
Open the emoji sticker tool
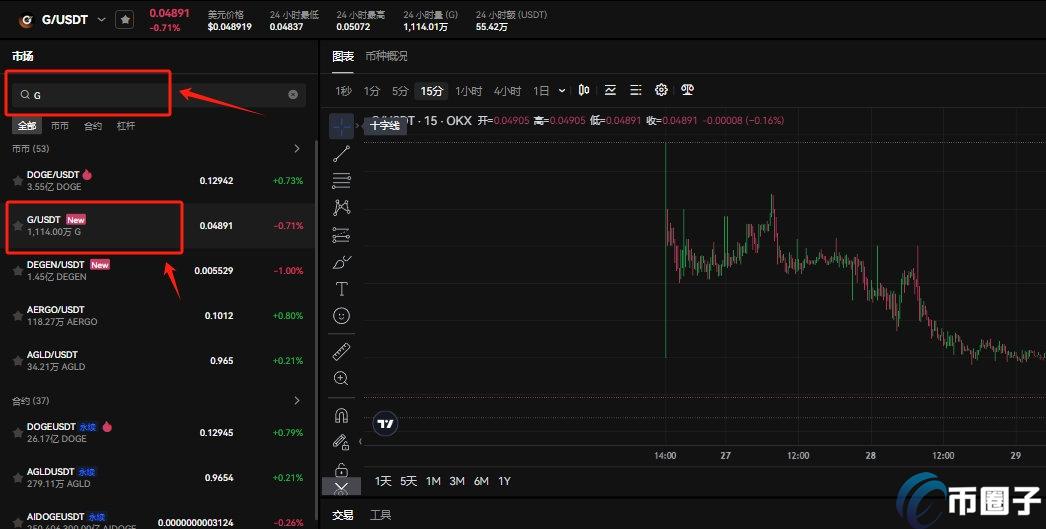point(342,316)
